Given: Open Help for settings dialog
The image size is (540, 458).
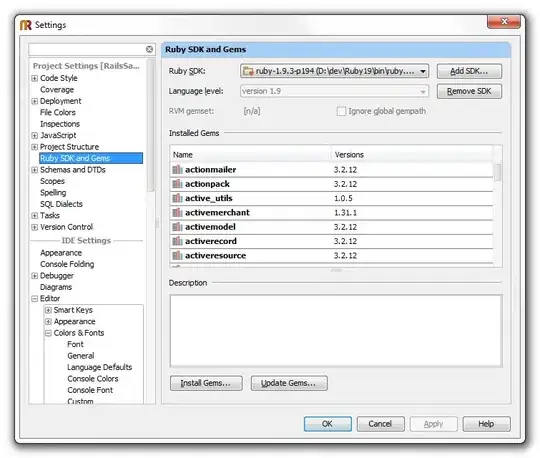Looking at the screenshot, I should (x=486, y=424).
